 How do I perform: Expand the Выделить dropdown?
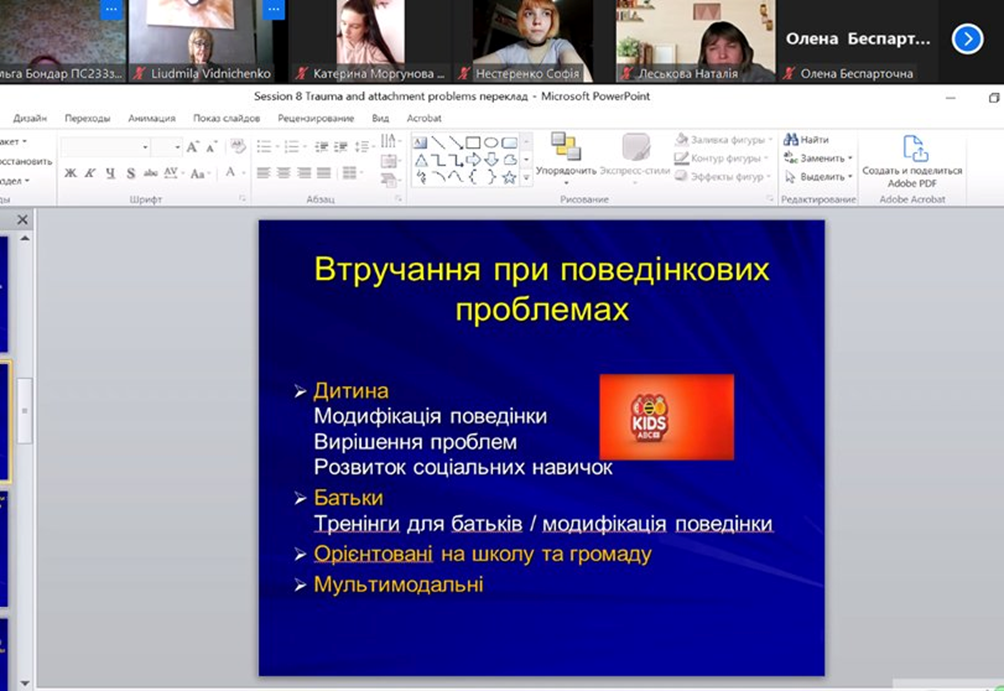pyautogui.click(x=850, y=177)
